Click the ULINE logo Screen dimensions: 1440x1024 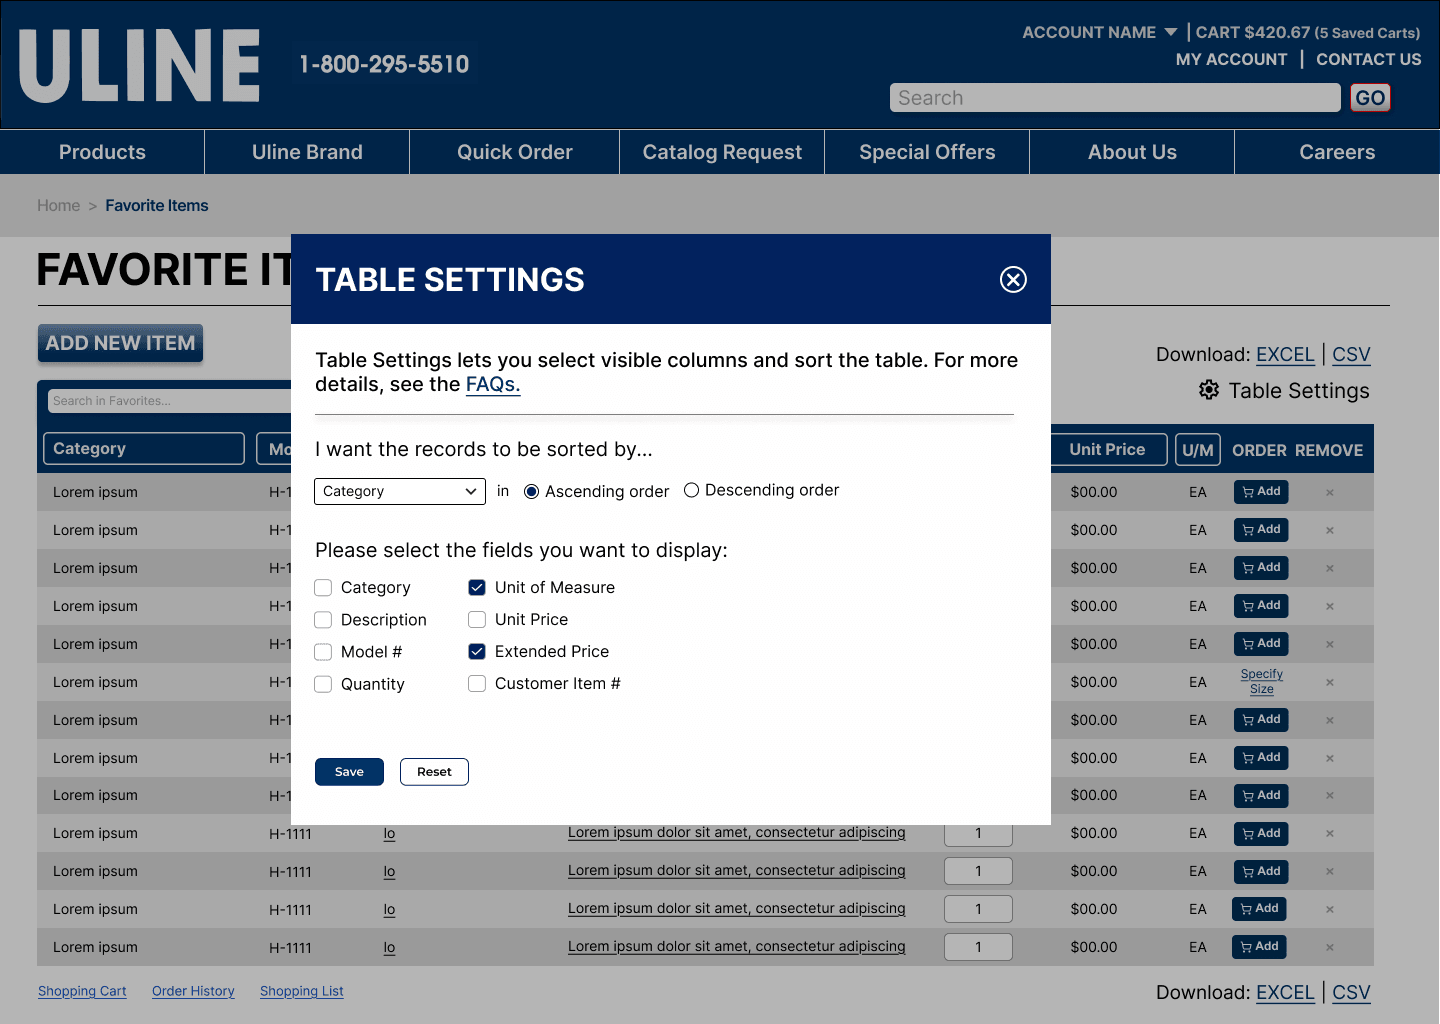[x=139, y=65]
